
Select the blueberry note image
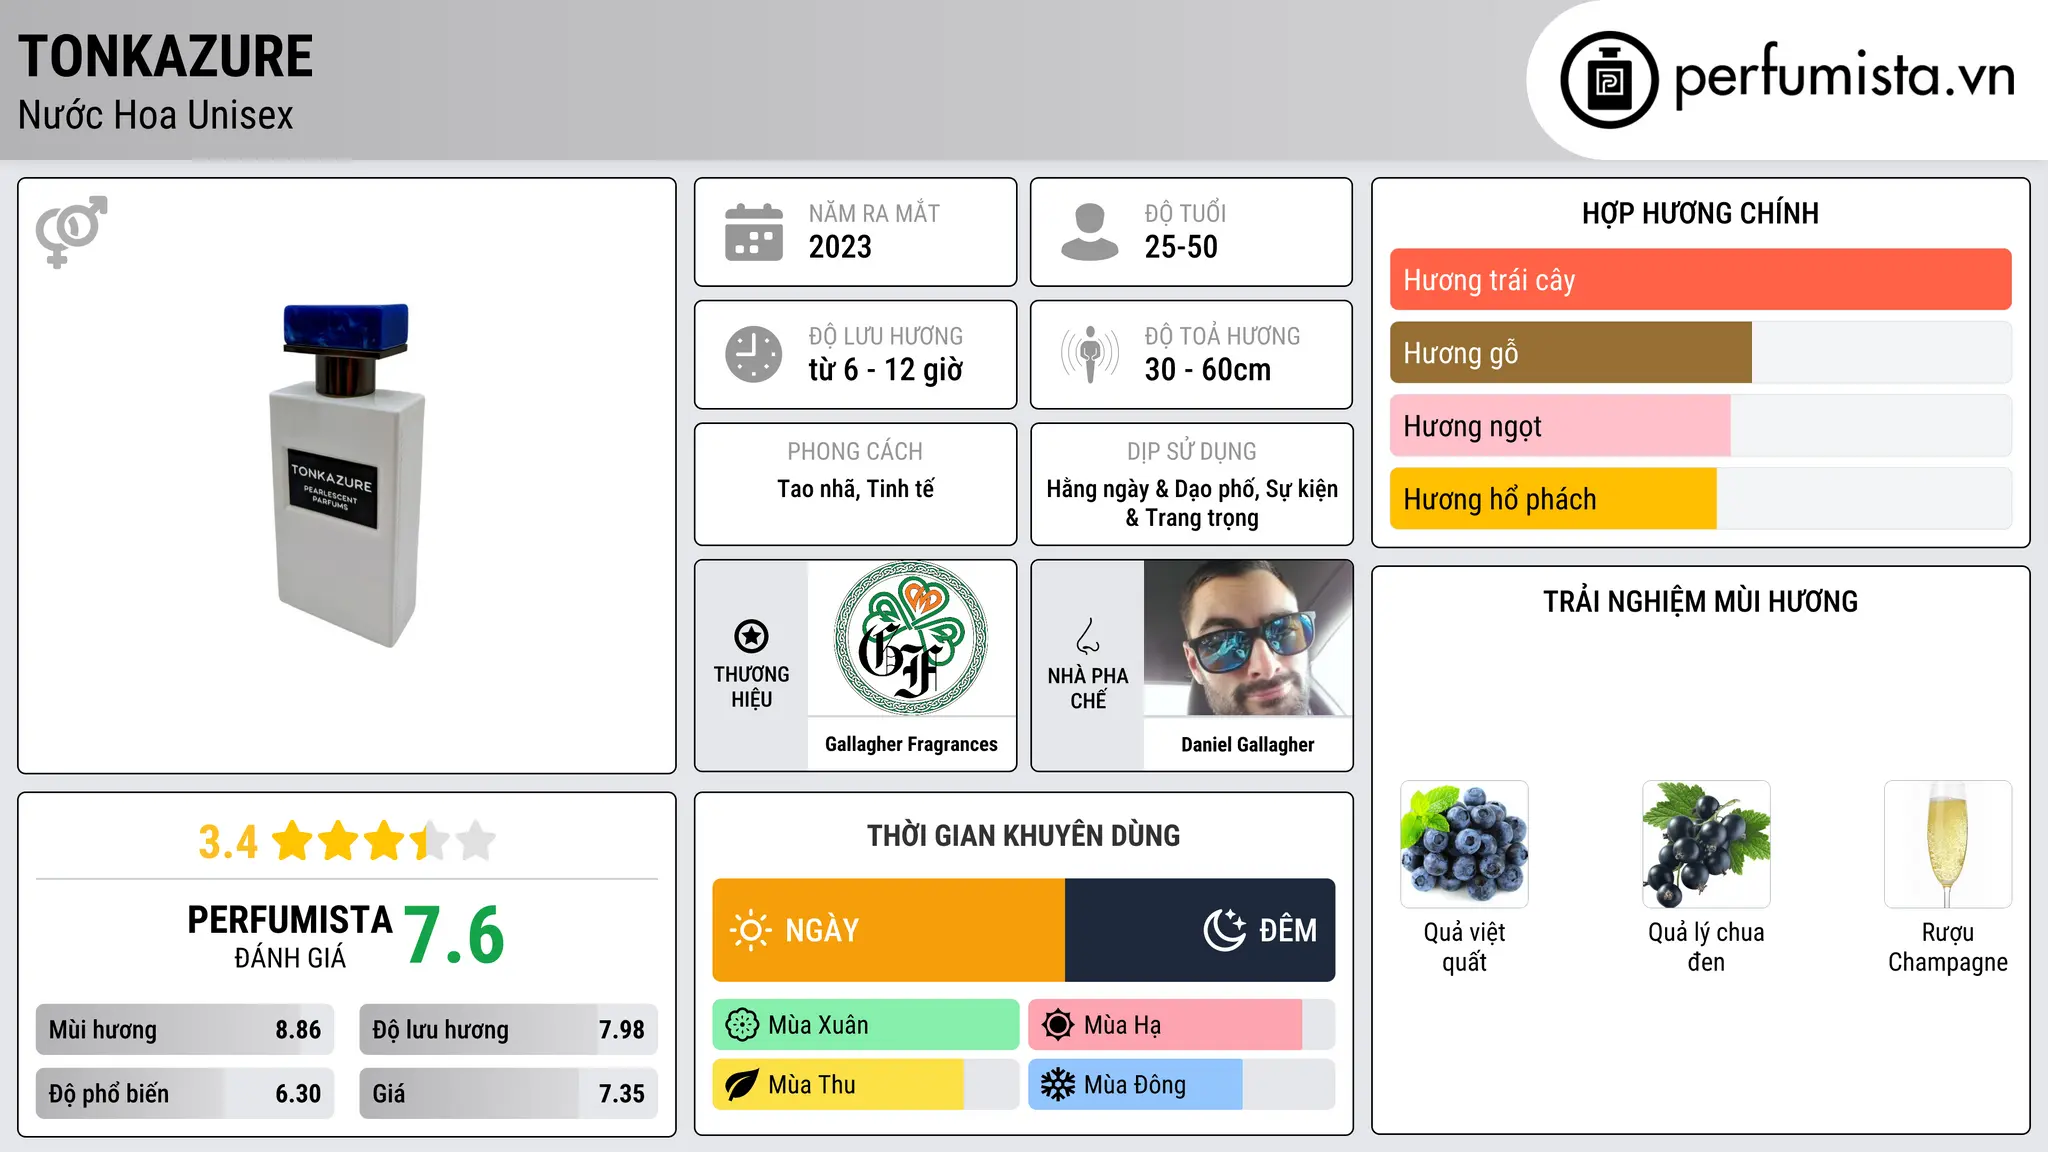(1464, 844)
